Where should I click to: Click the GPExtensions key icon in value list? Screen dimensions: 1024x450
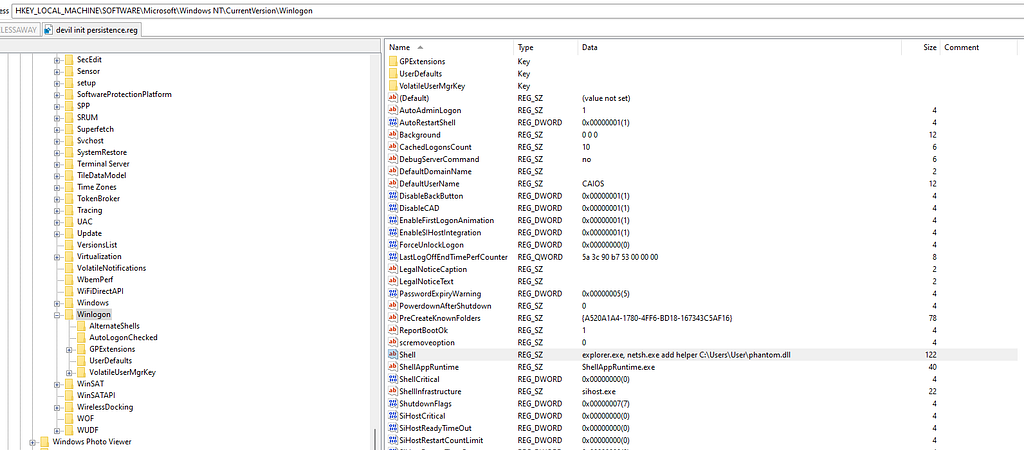tap(392, 61)
